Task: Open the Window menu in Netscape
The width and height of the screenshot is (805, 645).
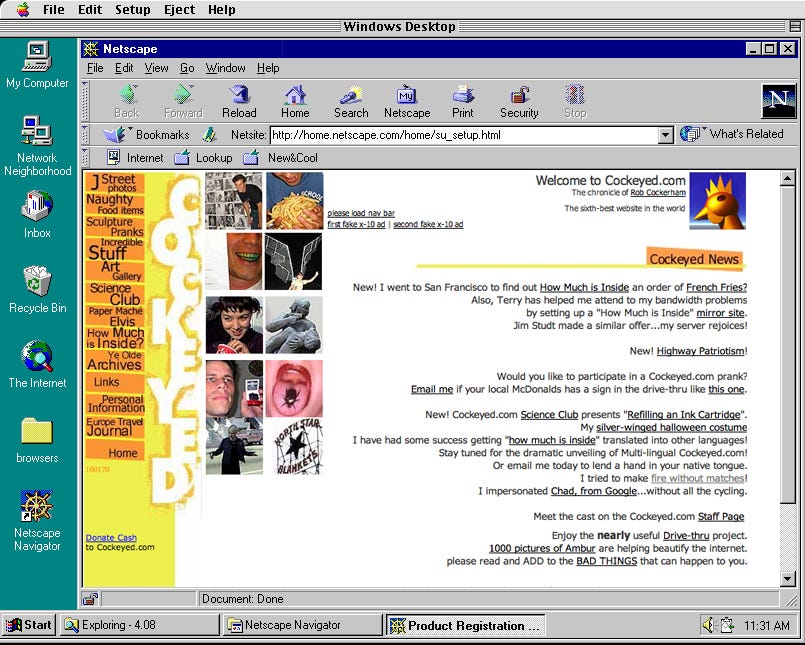Action: [225, 68]
